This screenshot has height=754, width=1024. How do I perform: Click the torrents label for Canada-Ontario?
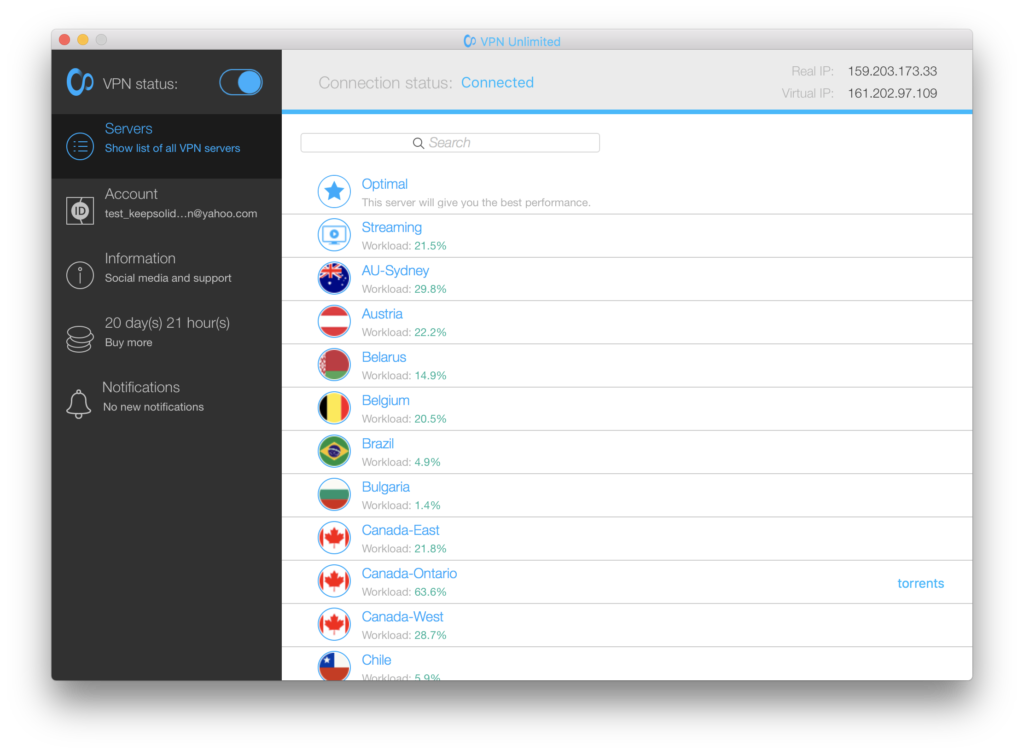click(920, 584)
